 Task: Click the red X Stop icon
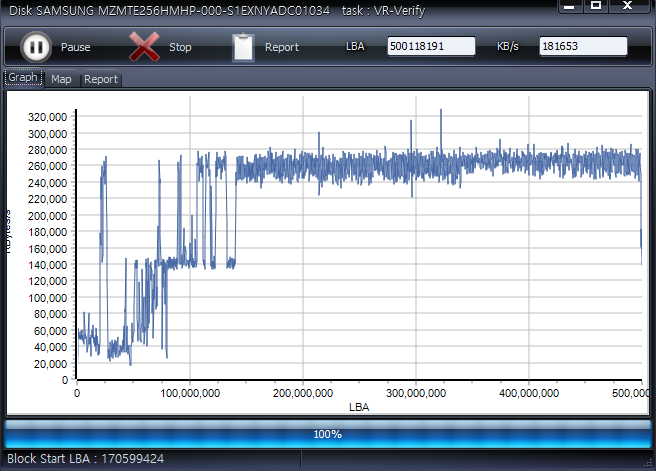click(145, 47)
